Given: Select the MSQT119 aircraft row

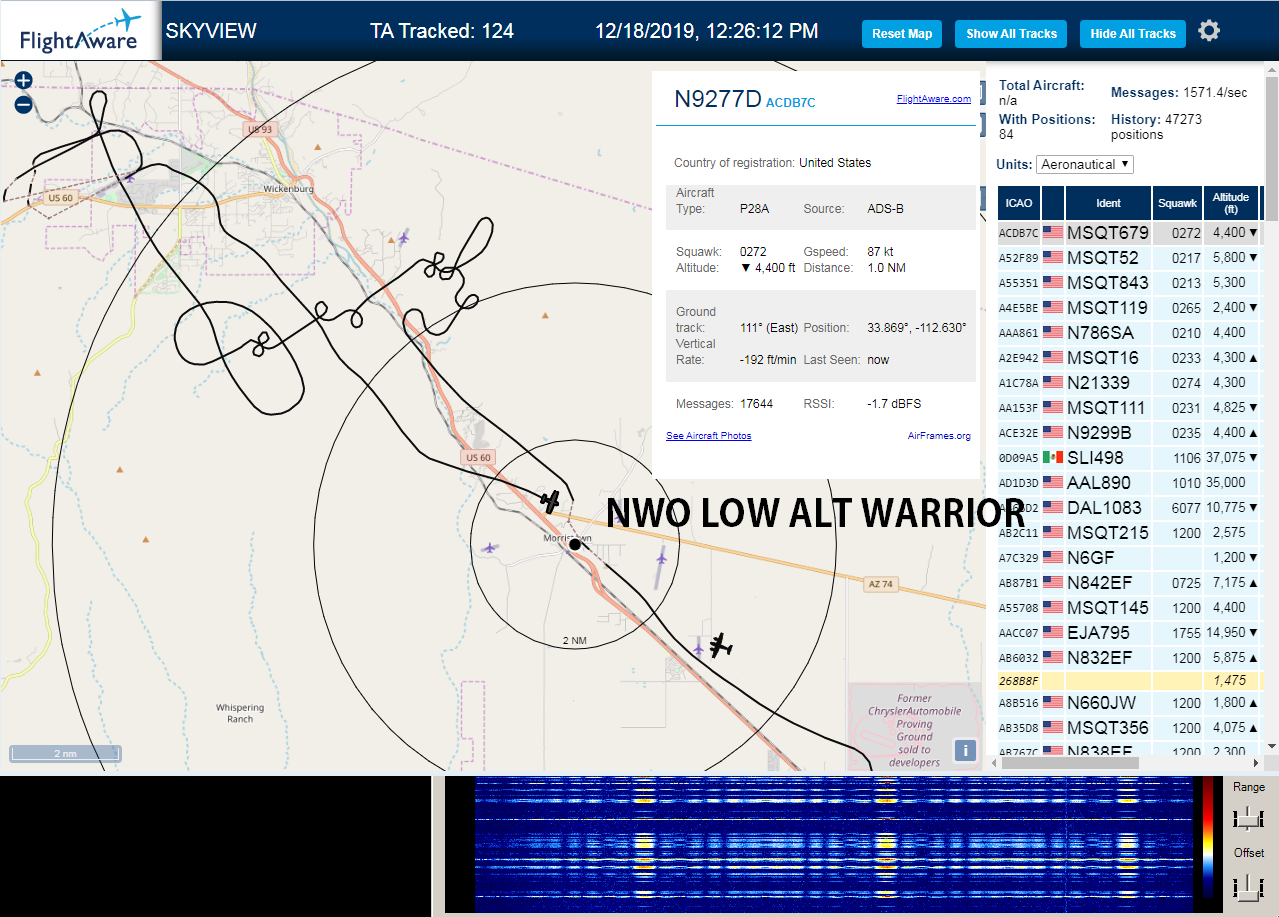Looking at the screenshot, I should coord(1129,307).
